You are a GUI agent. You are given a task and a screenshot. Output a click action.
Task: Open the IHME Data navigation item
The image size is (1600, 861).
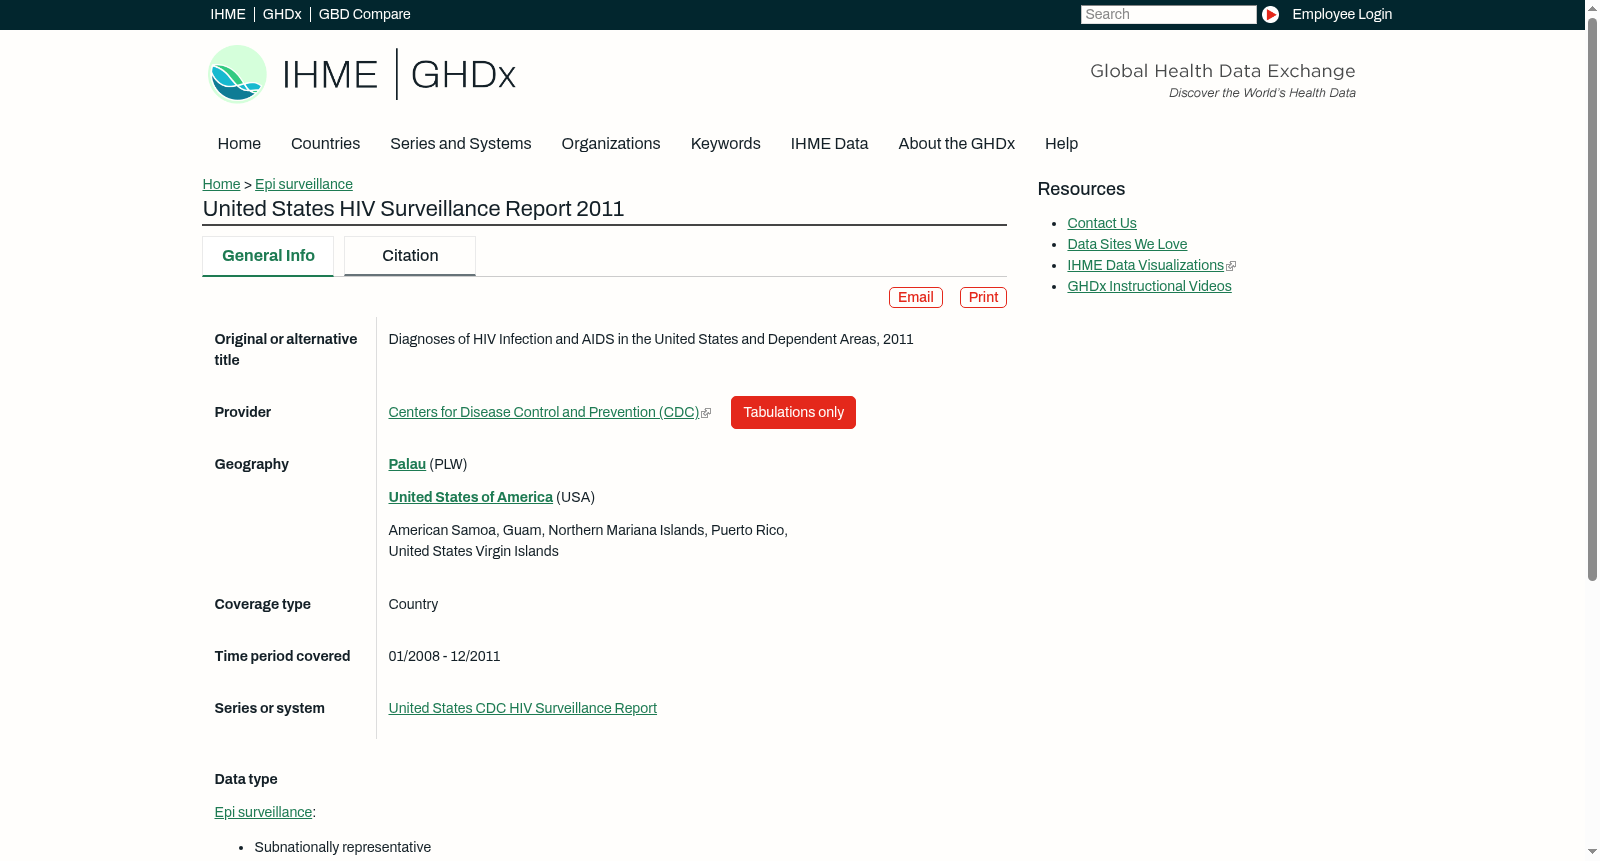point(830,144)
